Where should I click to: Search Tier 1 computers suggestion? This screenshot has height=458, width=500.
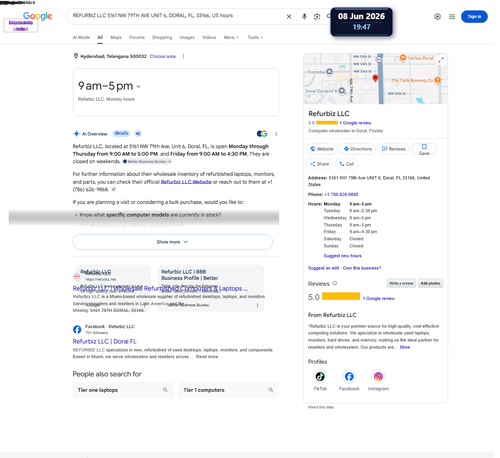[x=229, y=390]
